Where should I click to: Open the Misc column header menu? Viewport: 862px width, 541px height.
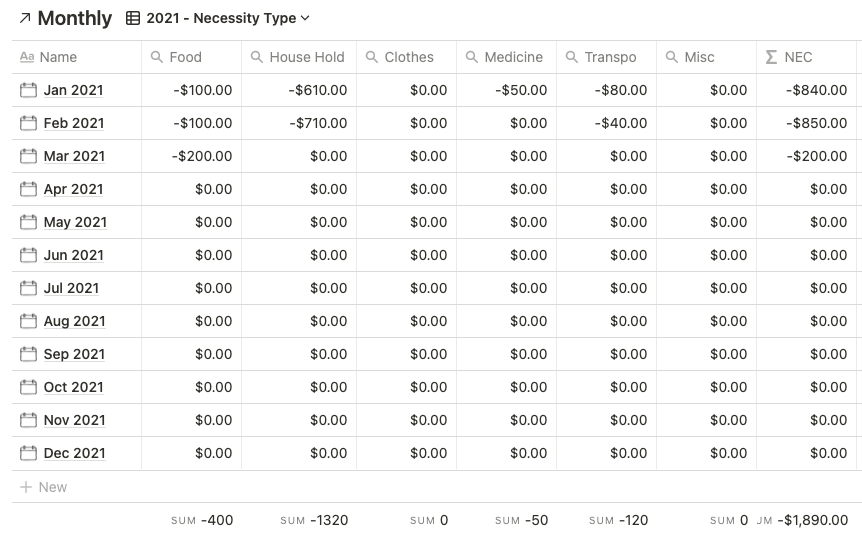[699, 57]
